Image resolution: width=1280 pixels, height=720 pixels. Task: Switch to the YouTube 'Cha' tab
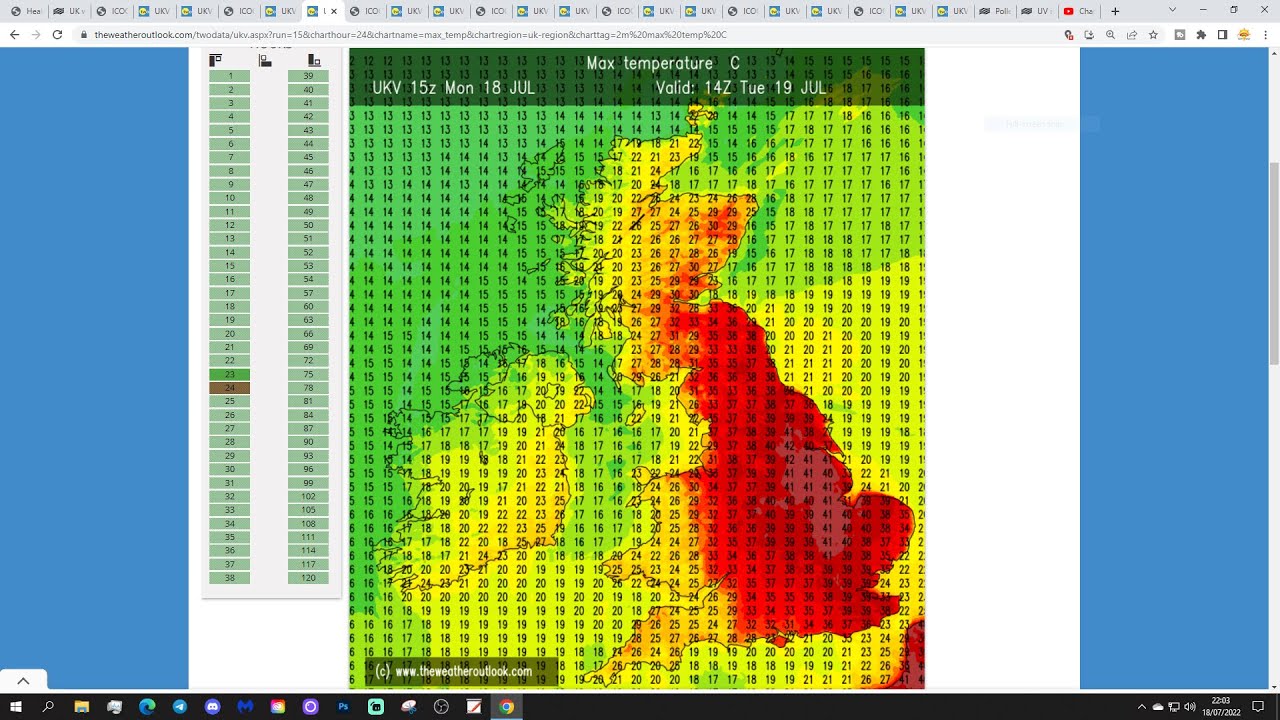coord(1080,11)
